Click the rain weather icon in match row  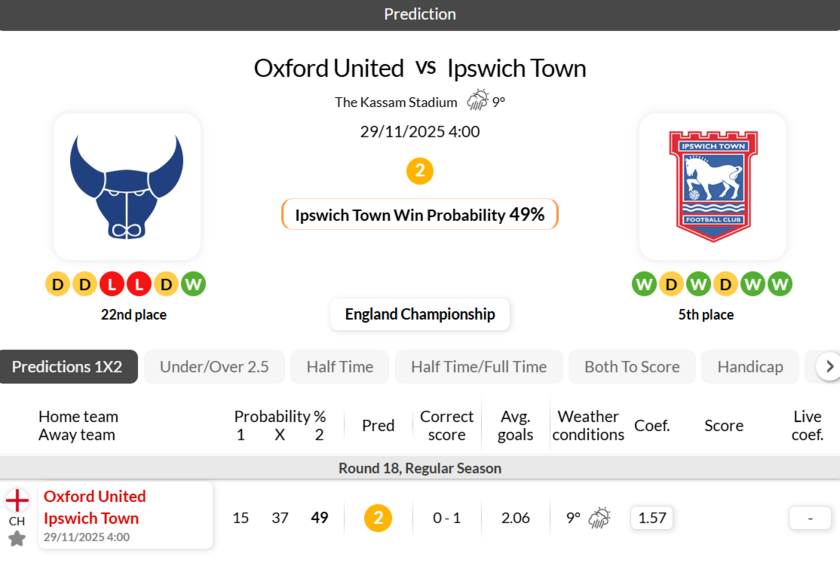(x=599, y=518)
